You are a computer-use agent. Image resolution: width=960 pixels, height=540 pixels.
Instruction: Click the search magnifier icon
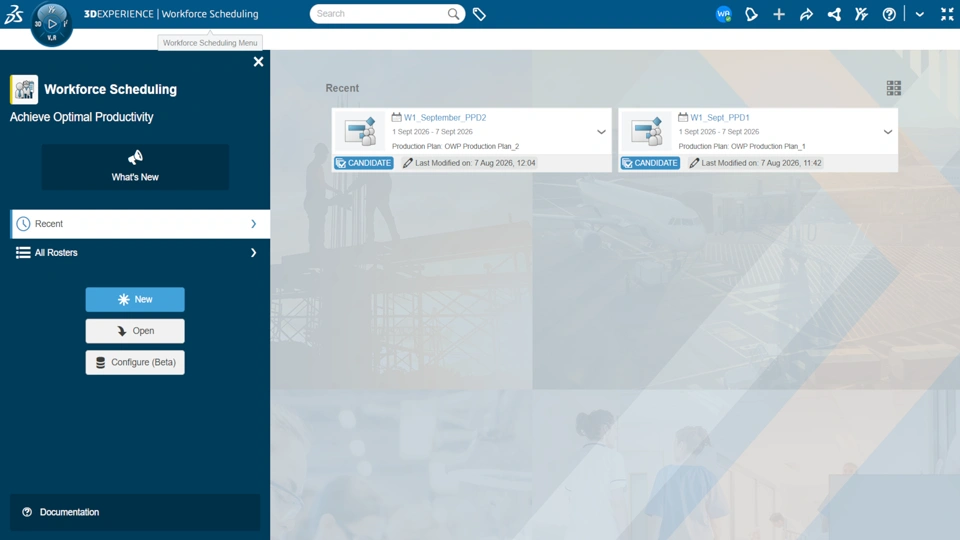coord(453,13)
